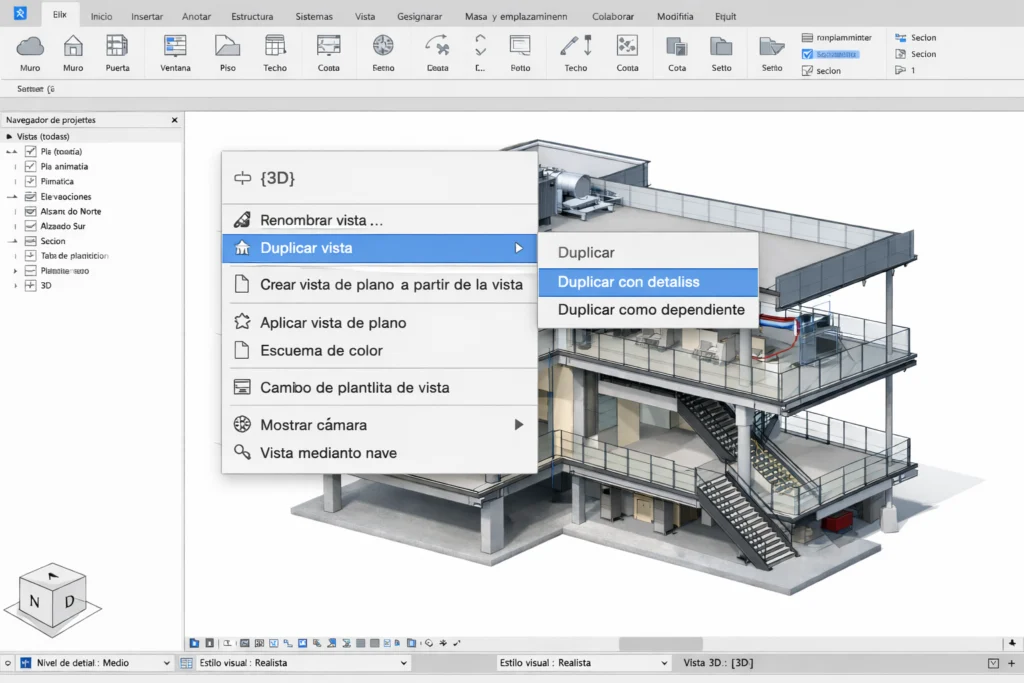
Task: Open the Nivel de detial dropdown
Action: coord(166,662)
